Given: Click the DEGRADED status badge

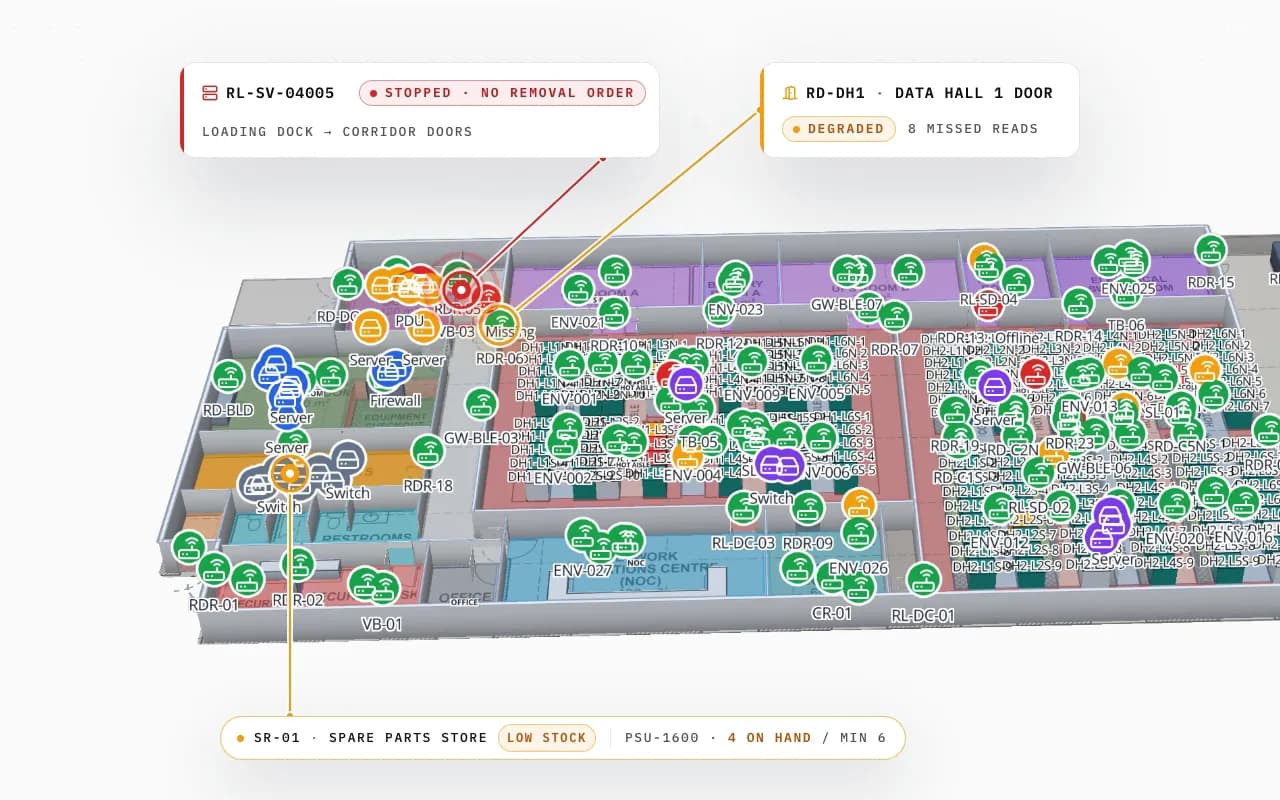Looking at the screenshot, I should click(838, 129).
